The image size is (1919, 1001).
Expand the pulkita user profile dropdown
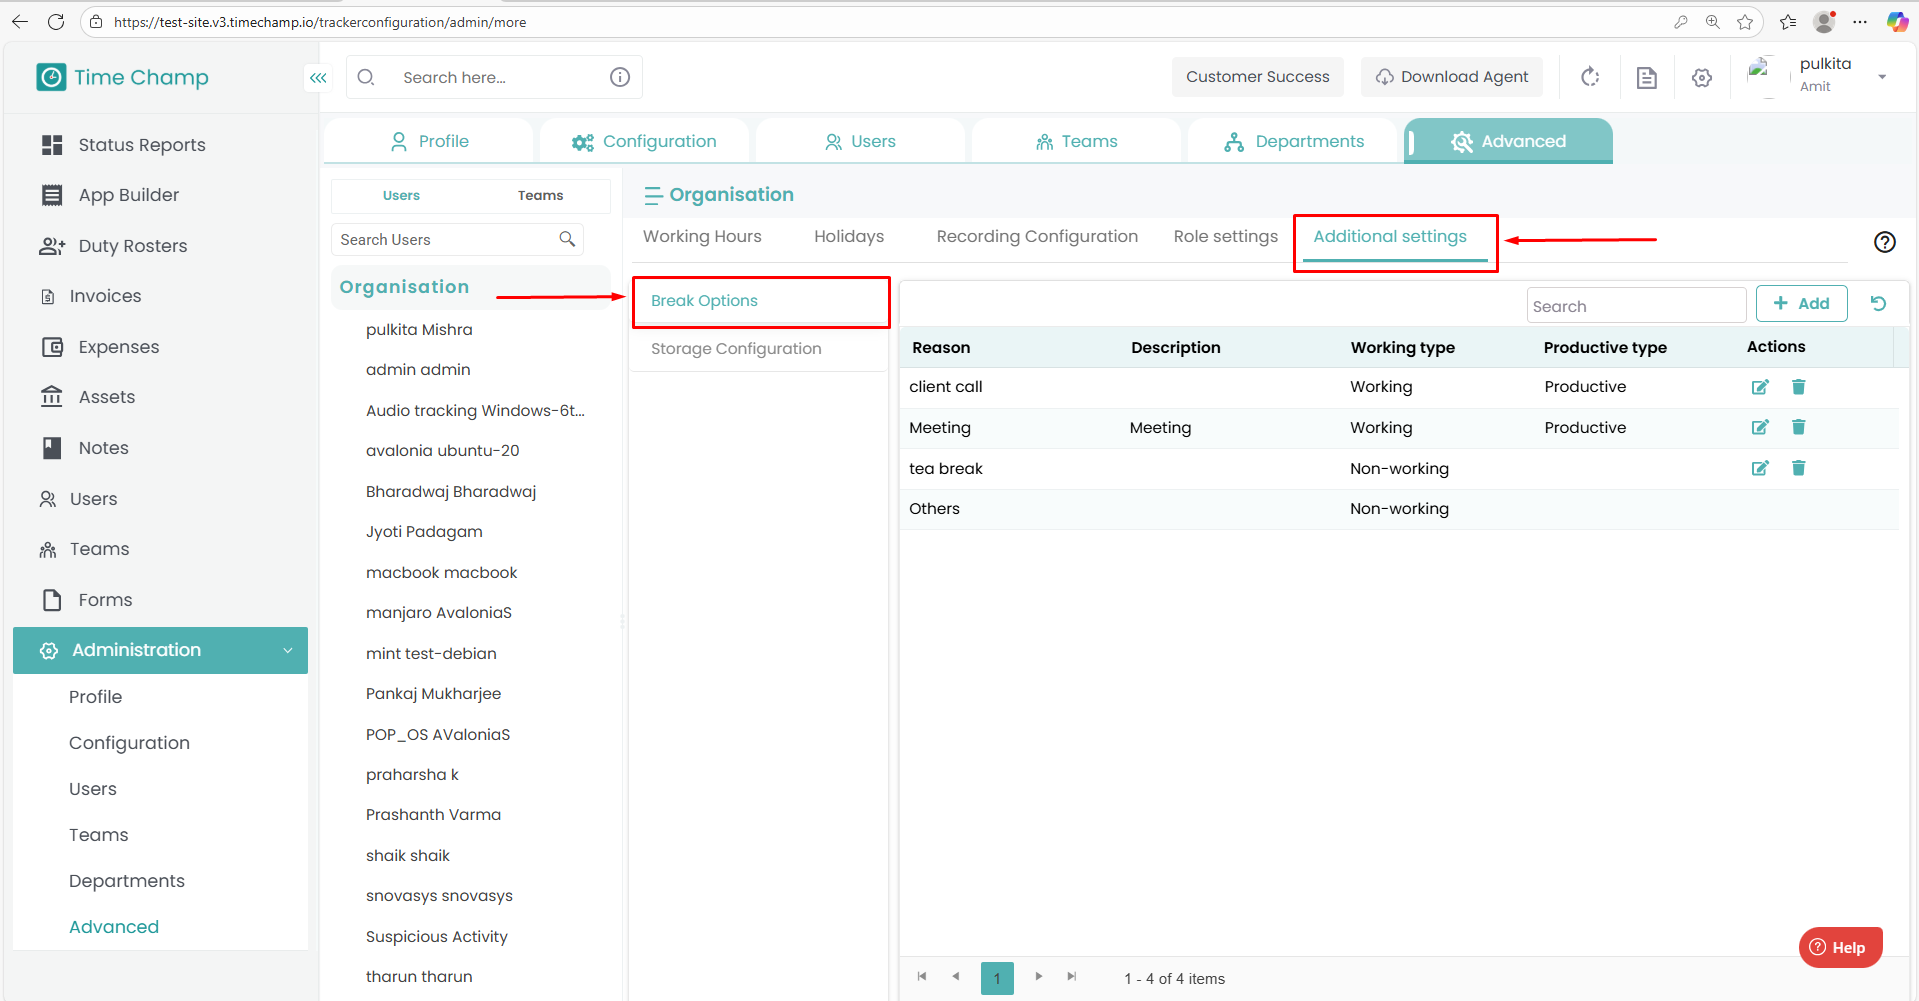click(x=1881, y=77)
